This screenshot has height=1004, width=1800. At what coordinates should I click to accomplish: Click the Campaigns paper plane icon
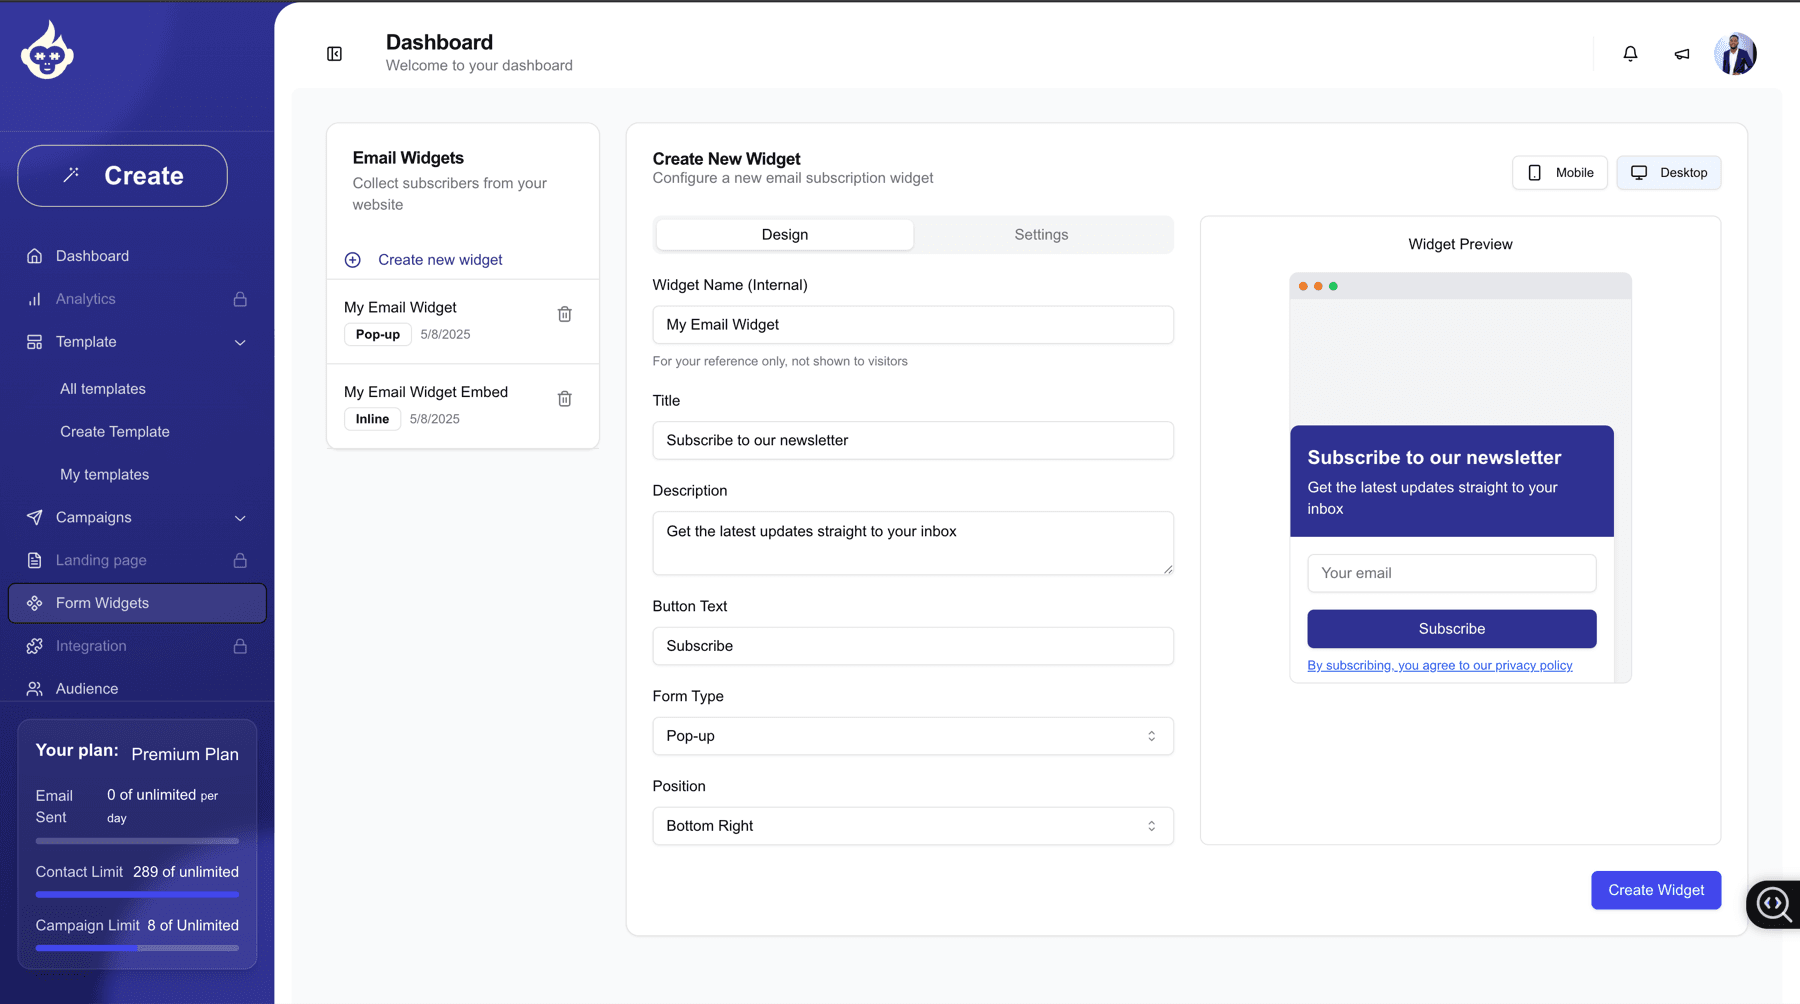tap(35, 517)
